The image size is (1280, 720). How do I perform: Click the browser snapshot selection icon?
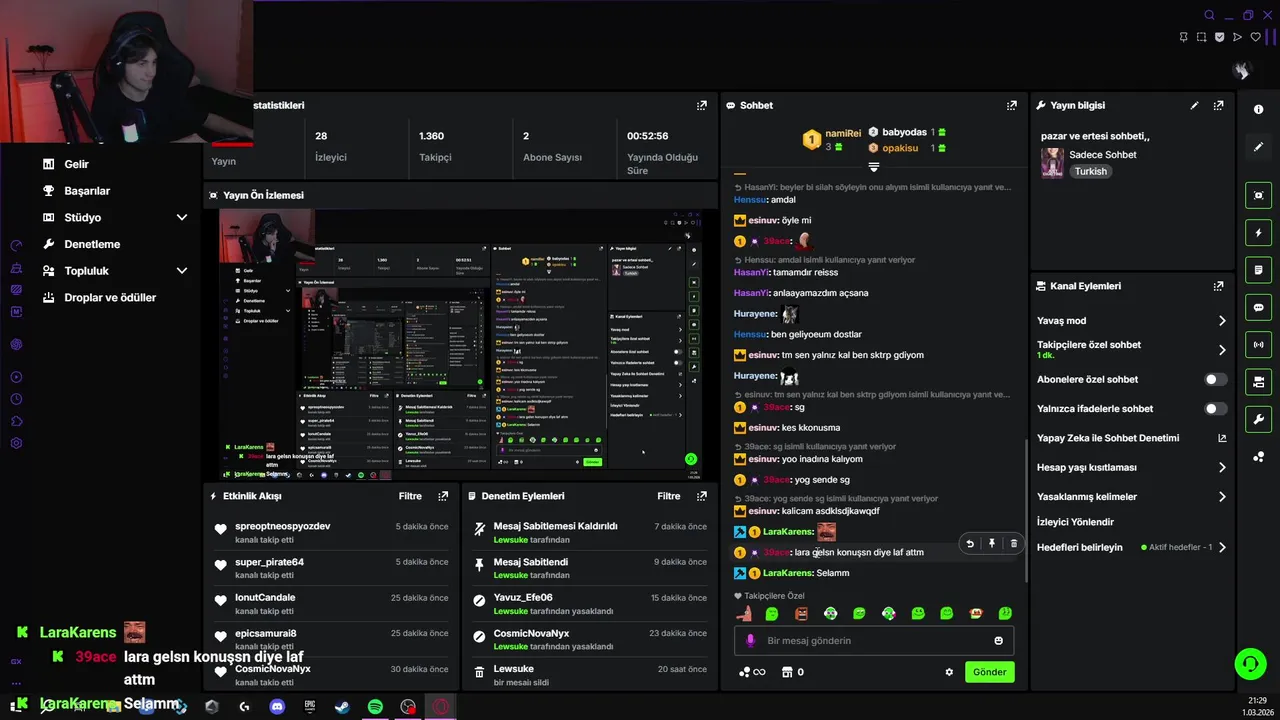pos(1202,37)
